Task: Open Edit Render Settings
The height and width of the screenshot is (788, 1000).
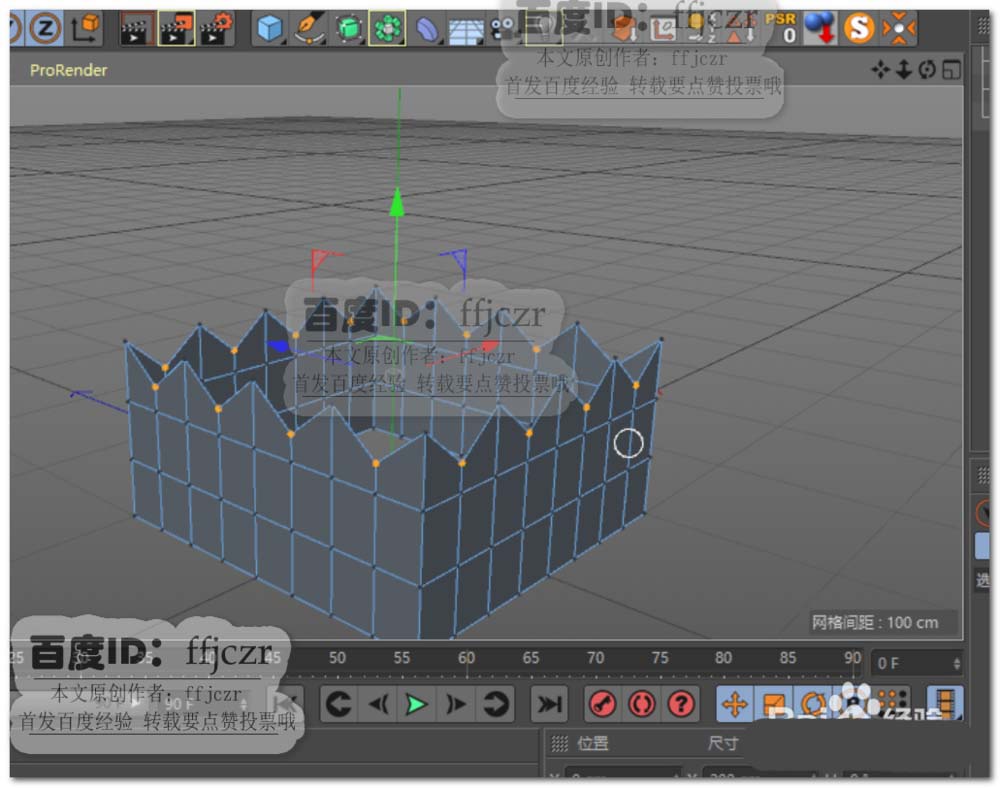Action: 216,28
